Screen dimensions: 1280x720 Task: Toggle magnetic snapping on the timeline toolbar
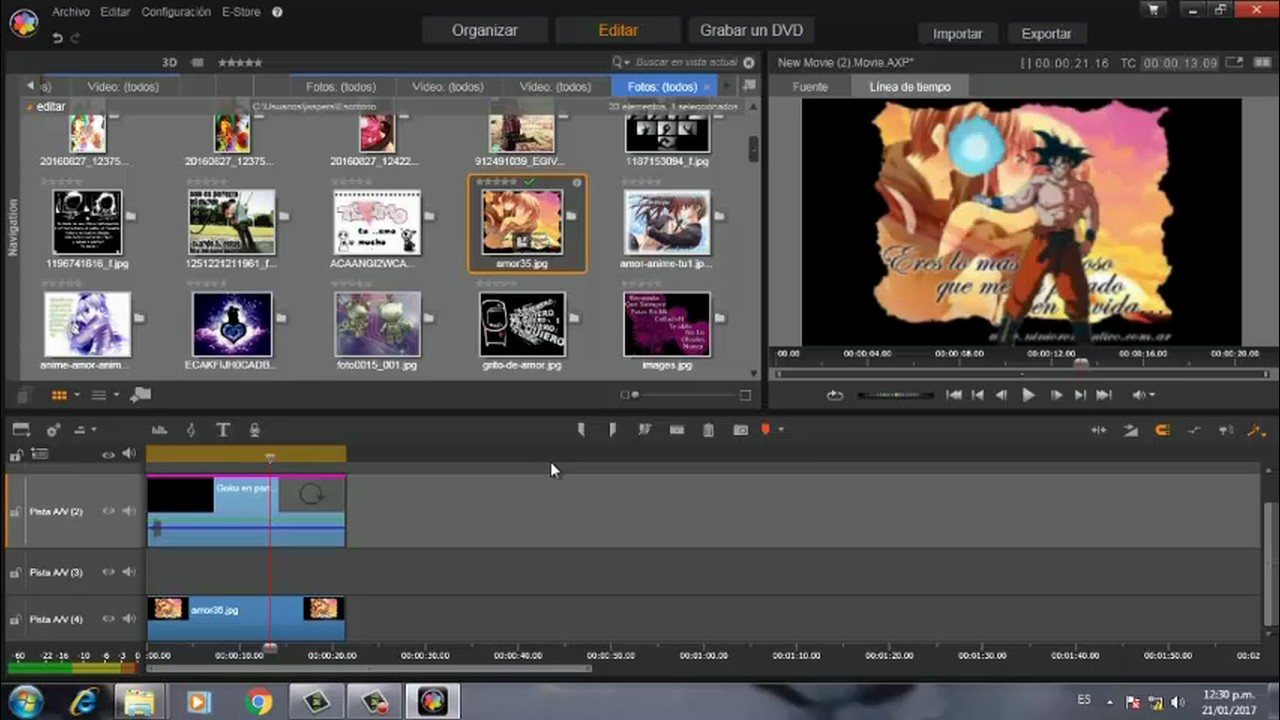click(x=1162, y=430)
